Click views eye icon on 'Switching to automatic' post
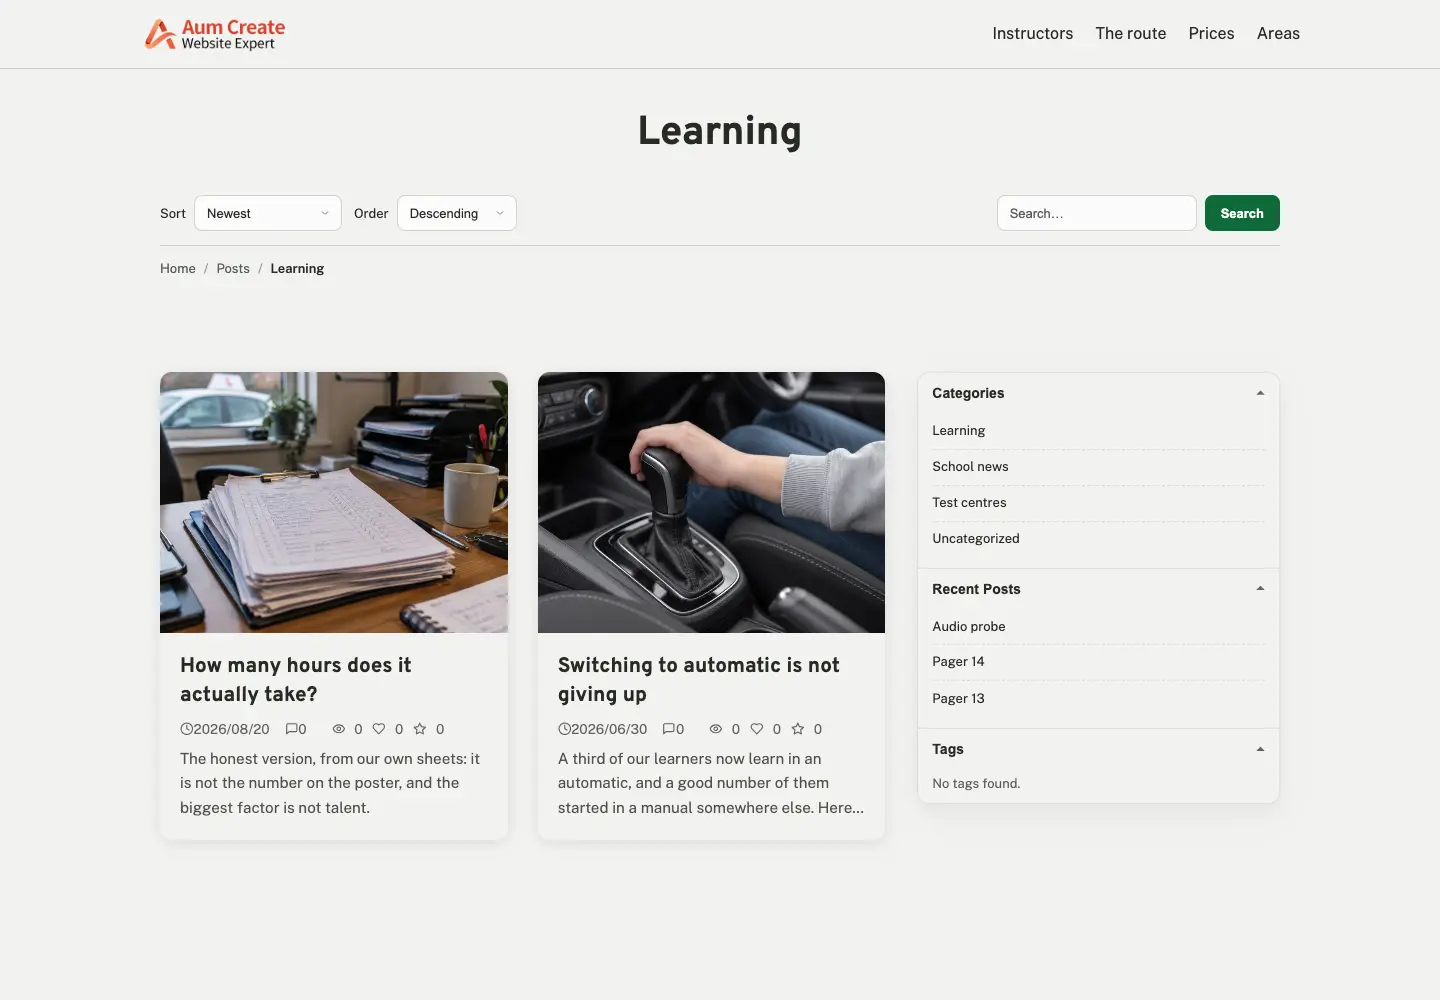 (x=716, y=729)
